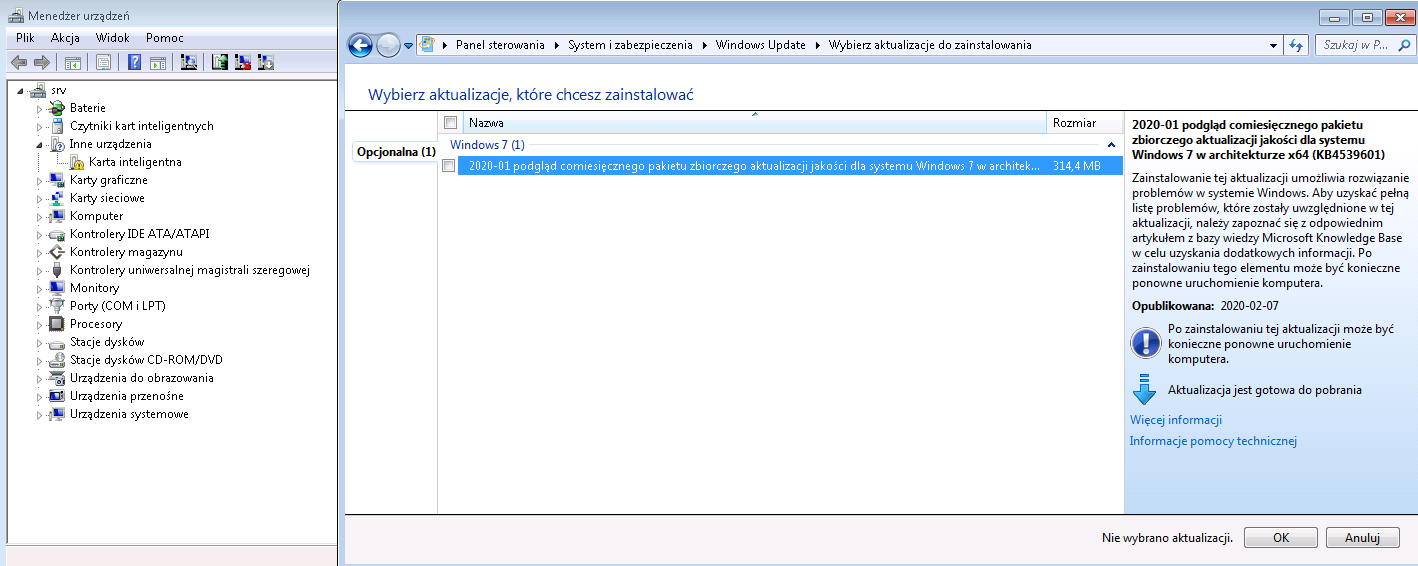Image resolution: width=1418 pixels, height=566 pixels.
Task: Go forward in the Windows Update window
Action: click(388, 45)
